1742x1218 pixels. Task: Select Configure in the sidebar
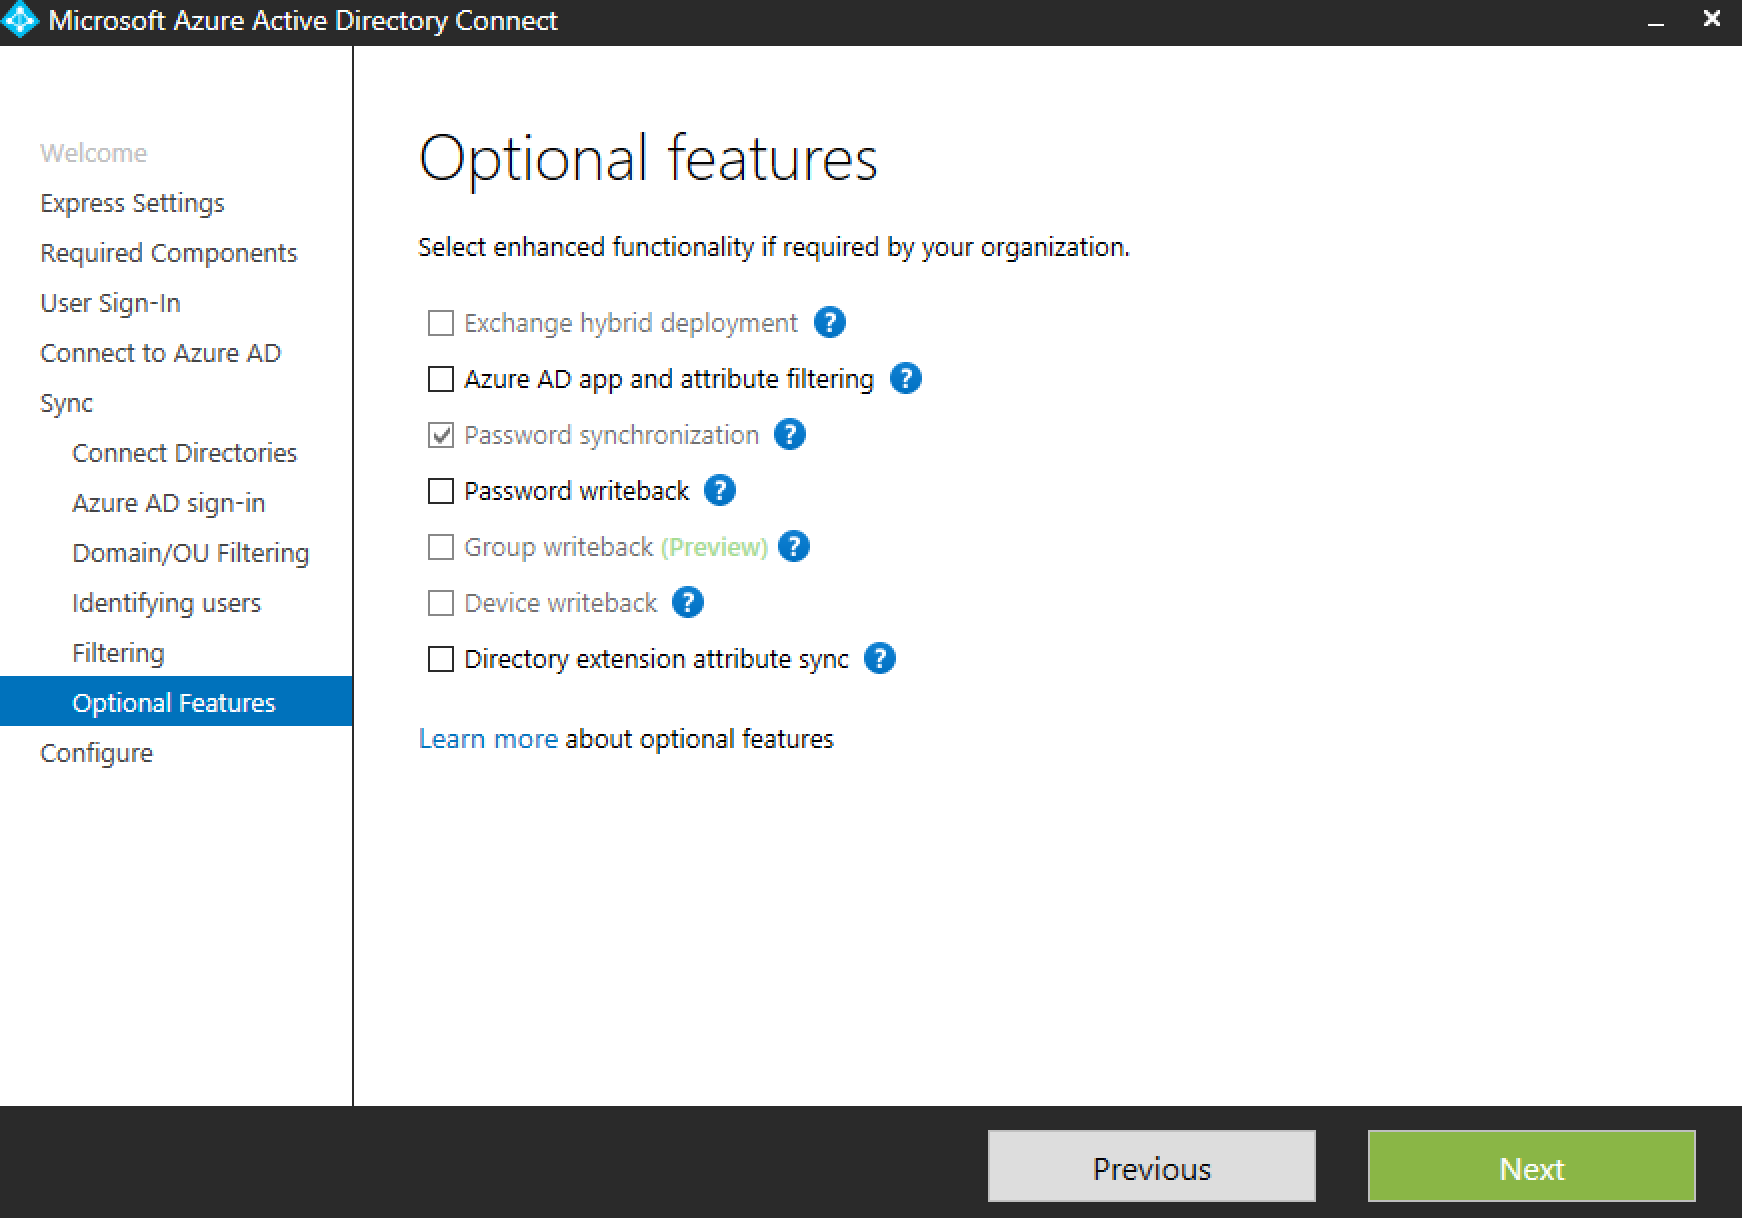click(96, 753)
